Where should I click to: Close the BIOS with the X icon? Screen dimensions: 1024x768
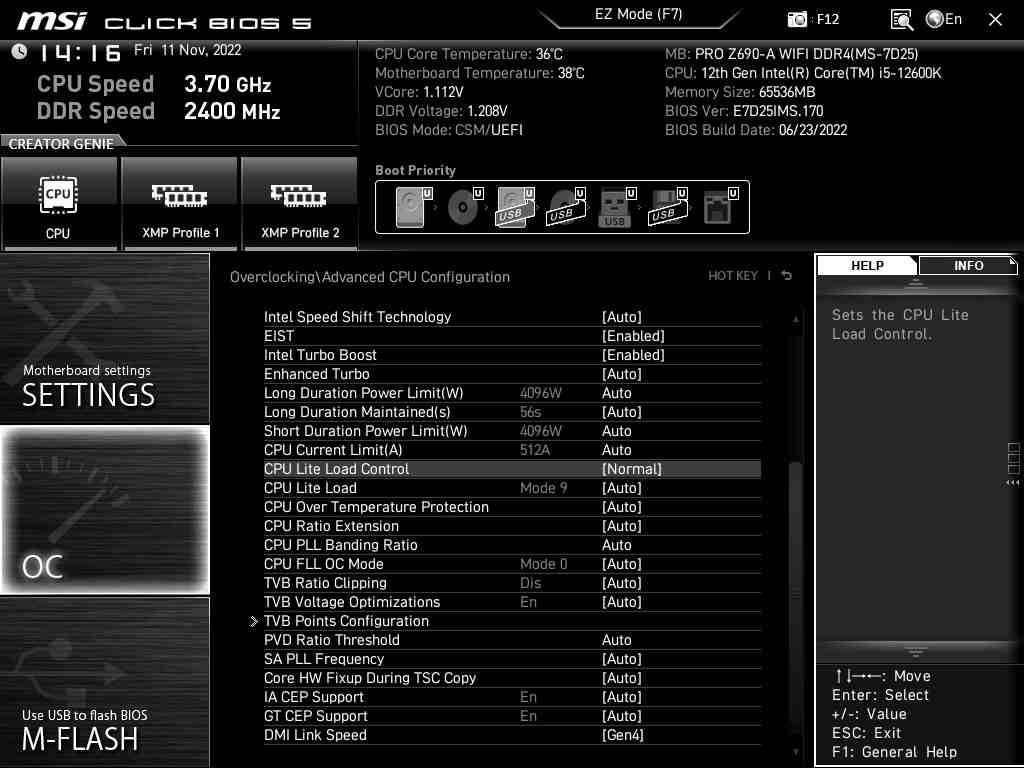[x=995, y=20]
